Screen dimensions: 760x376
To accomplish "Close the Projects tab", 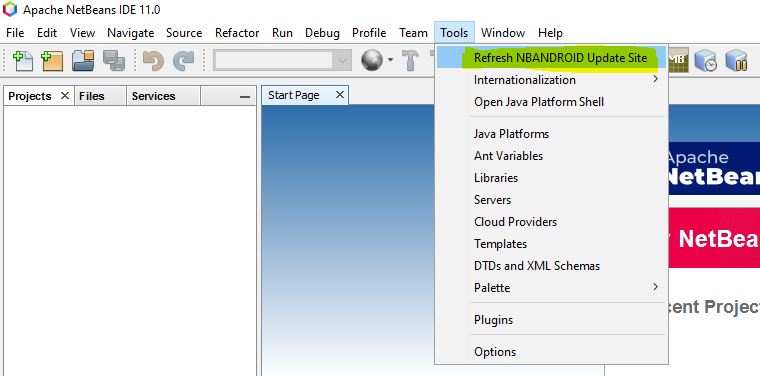I will 65,95.
